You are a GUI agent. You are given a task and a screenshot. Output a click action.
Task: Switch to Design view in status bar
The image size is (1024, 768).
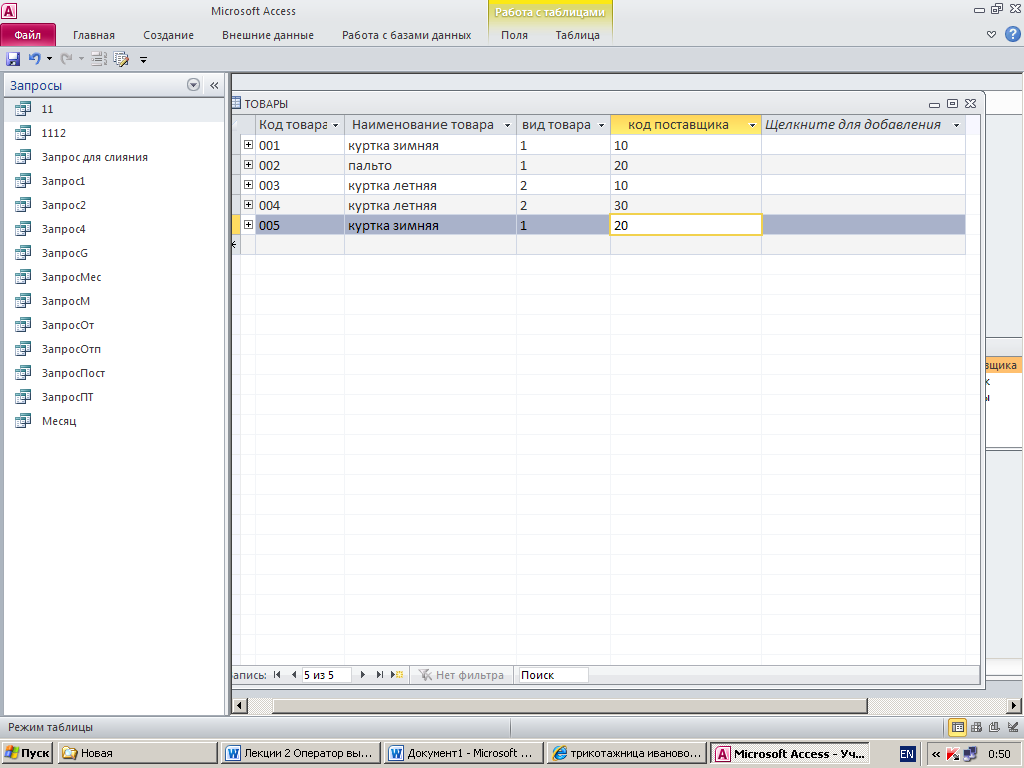(1013, 727)
